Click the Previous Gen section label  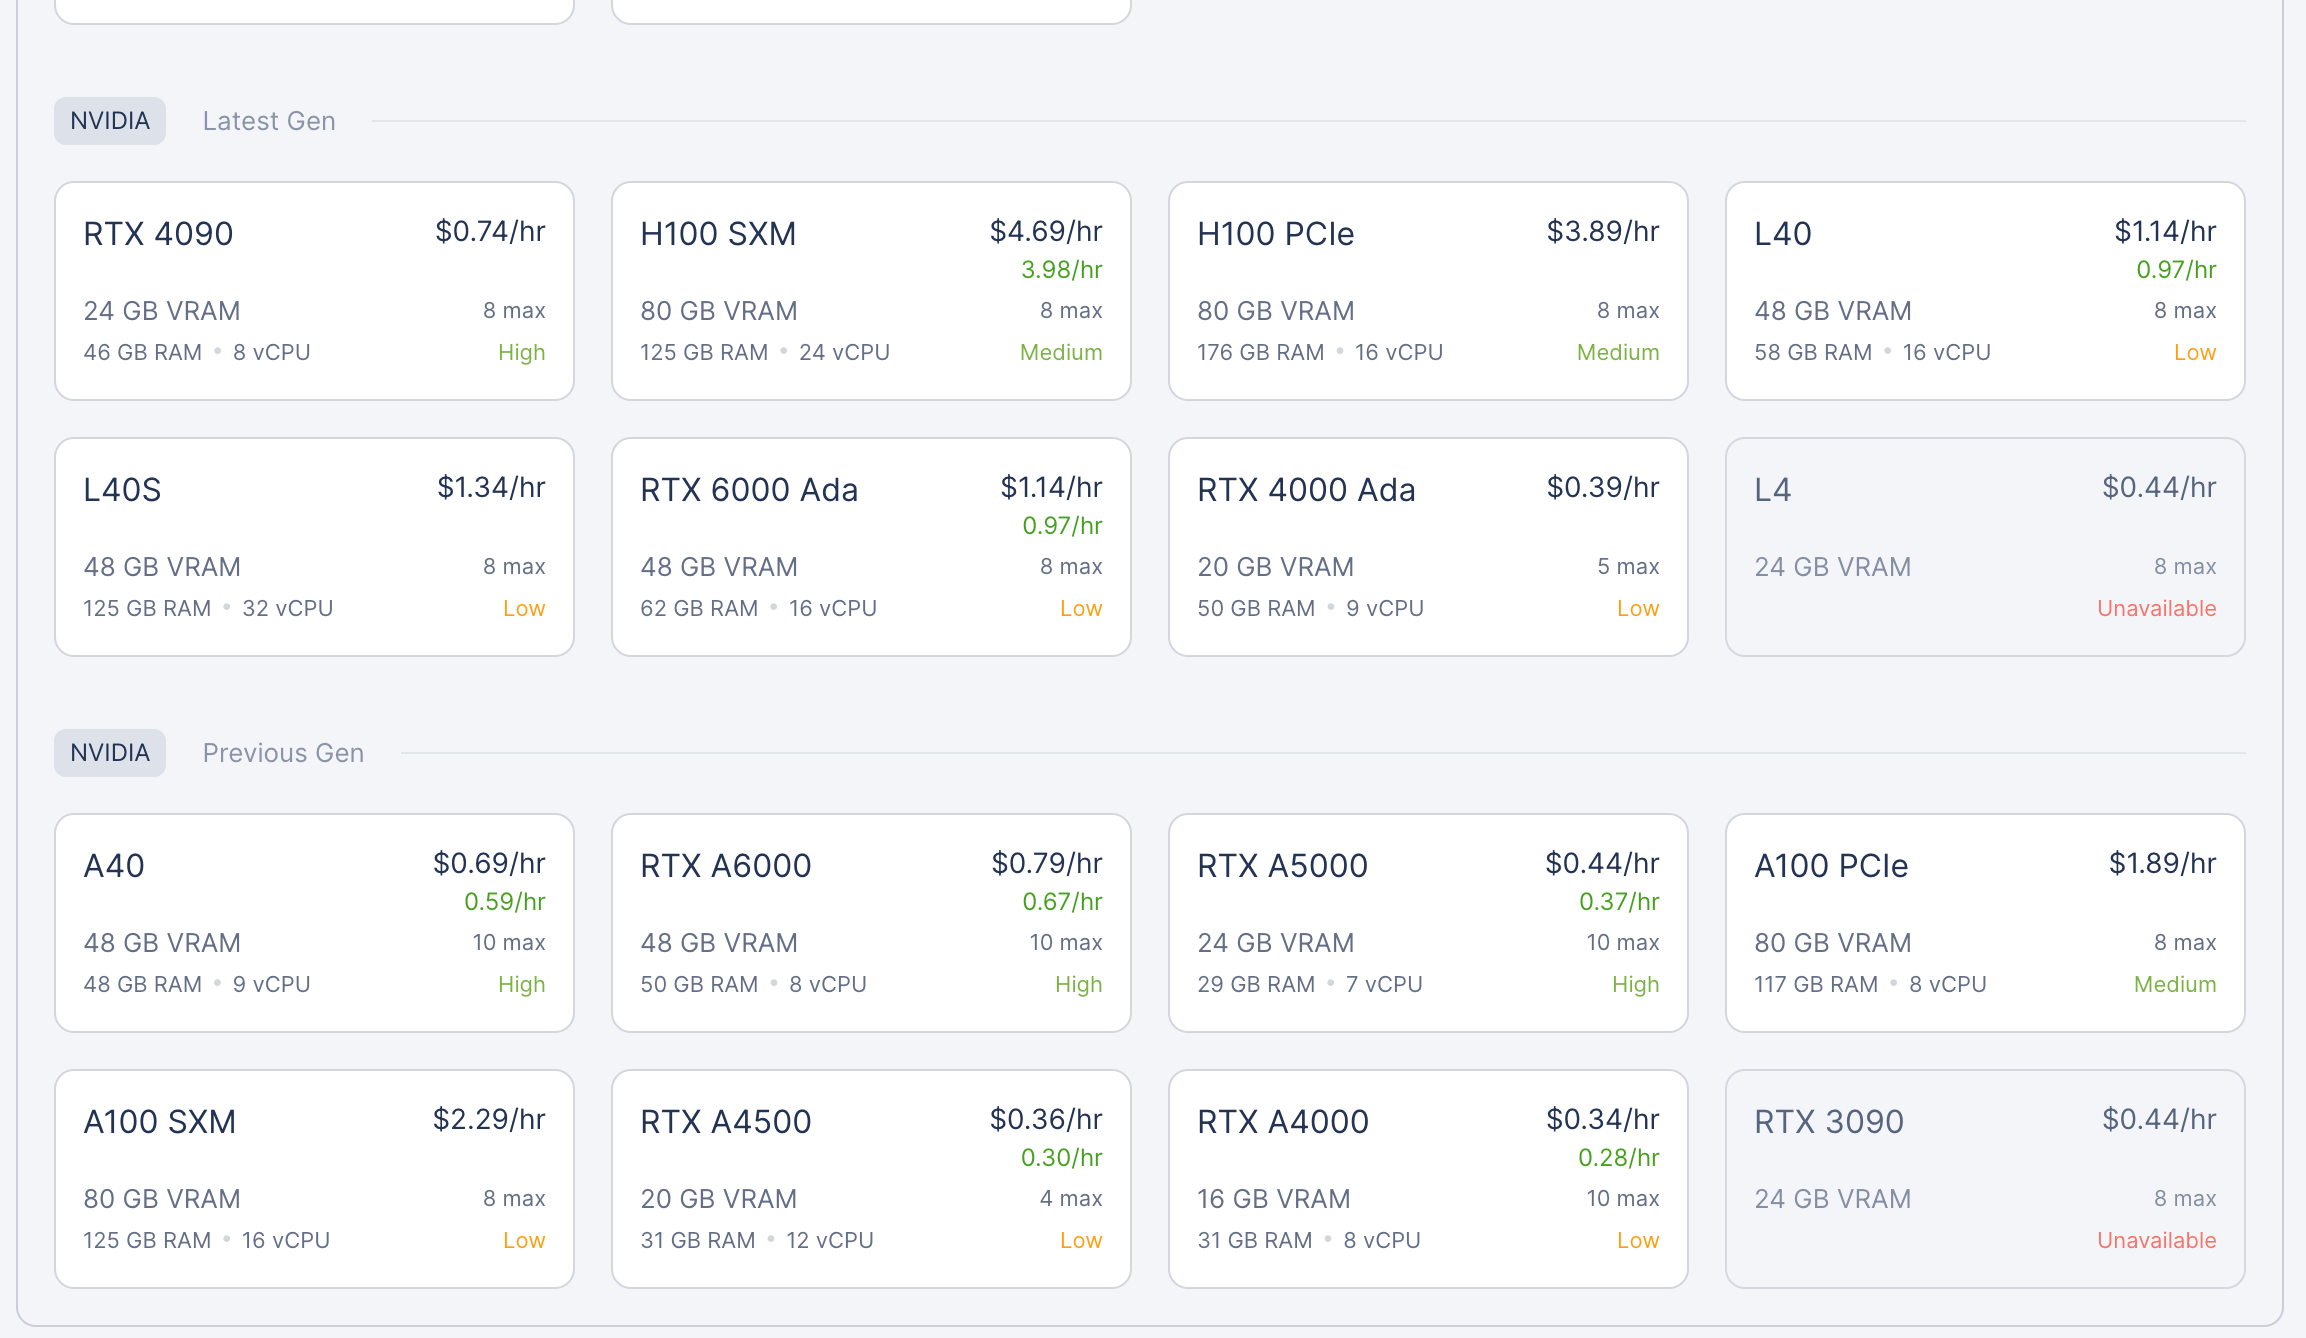point(283,753)
